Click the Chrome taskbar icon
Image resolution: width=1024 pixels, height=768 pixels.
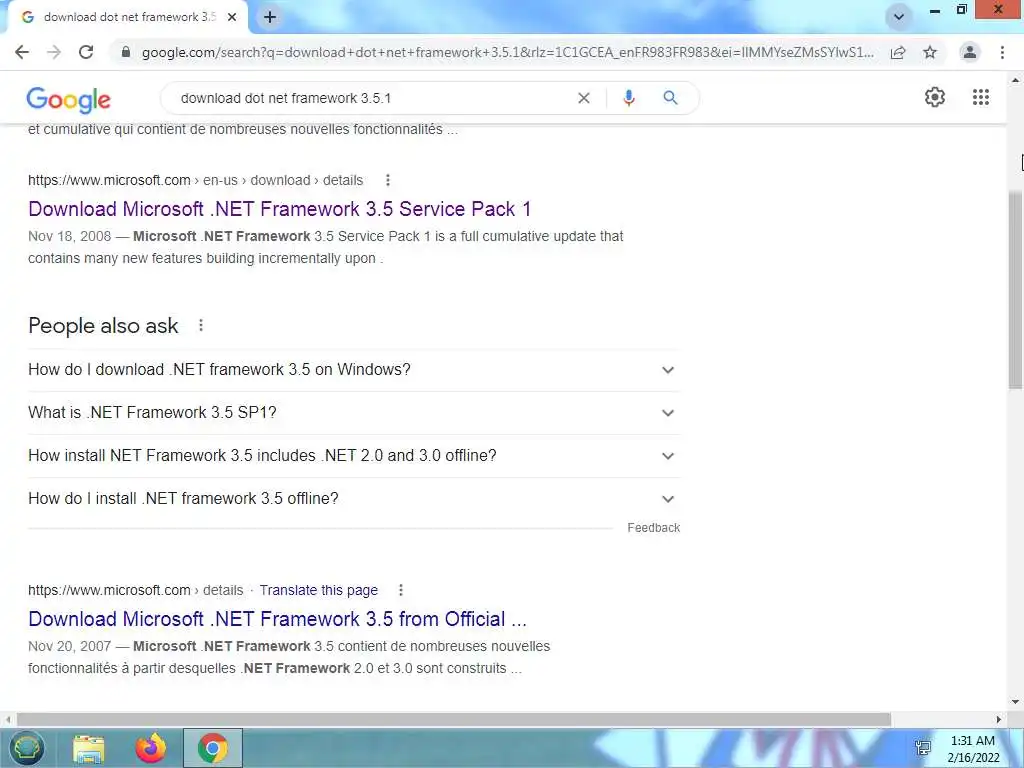click(x=213, y=748)
